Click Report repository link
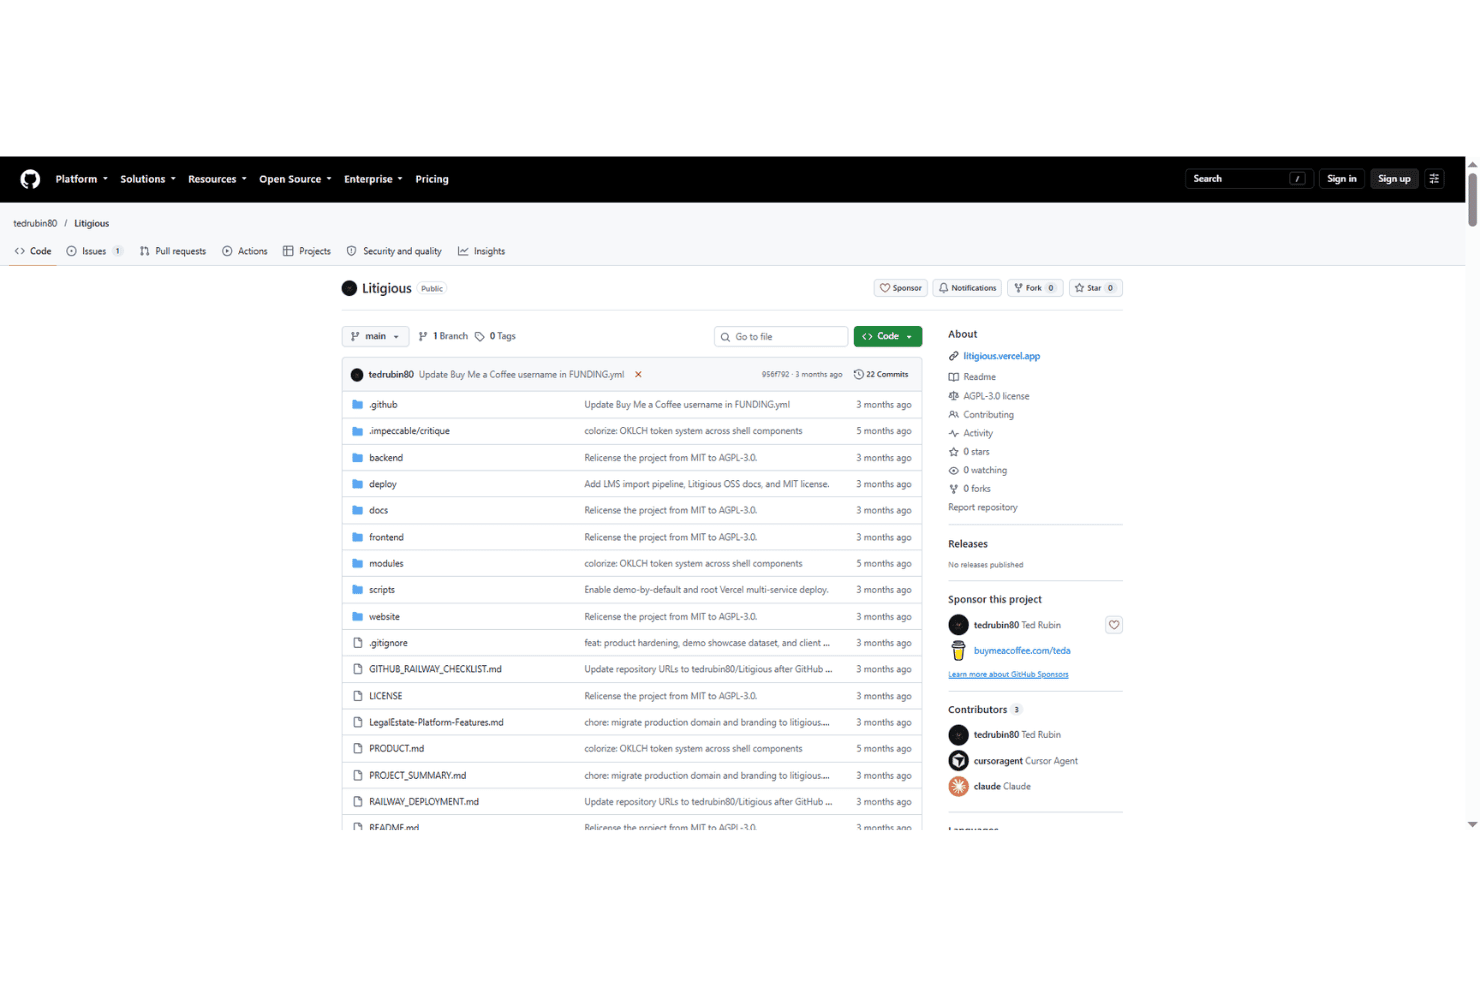The height and width of the screenshot is (987, 1480). [983, 508]
